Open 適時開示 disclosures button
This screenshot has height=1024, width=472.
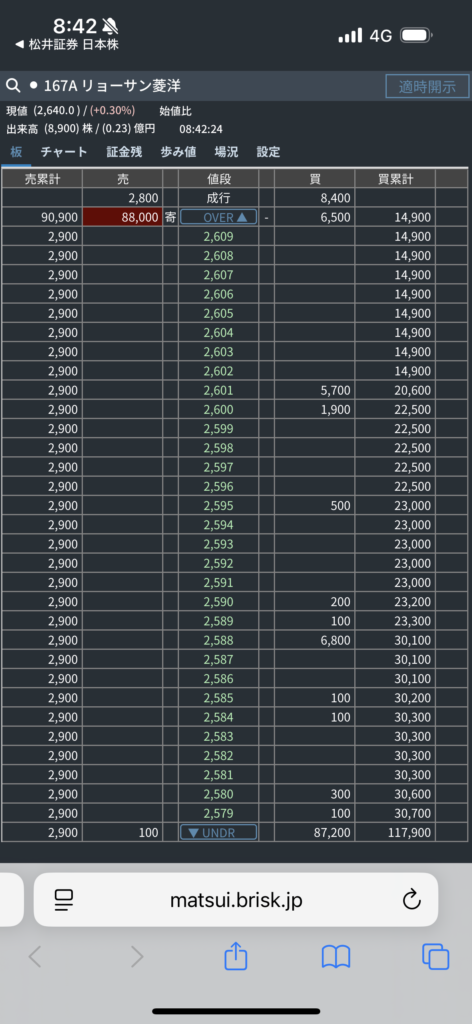pyautogui.click(x=427, y=86)
